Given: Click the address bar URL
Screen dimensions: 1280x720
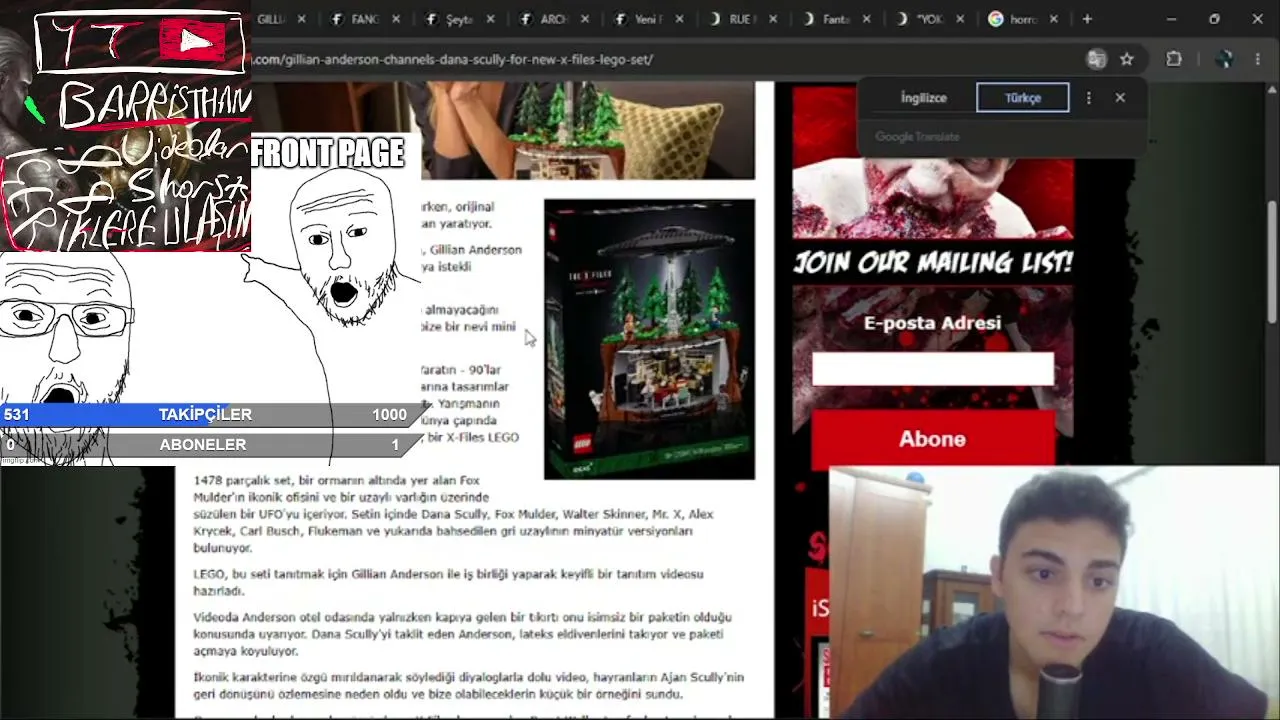Looking at the screenshot, I should (x=452, y=59).
